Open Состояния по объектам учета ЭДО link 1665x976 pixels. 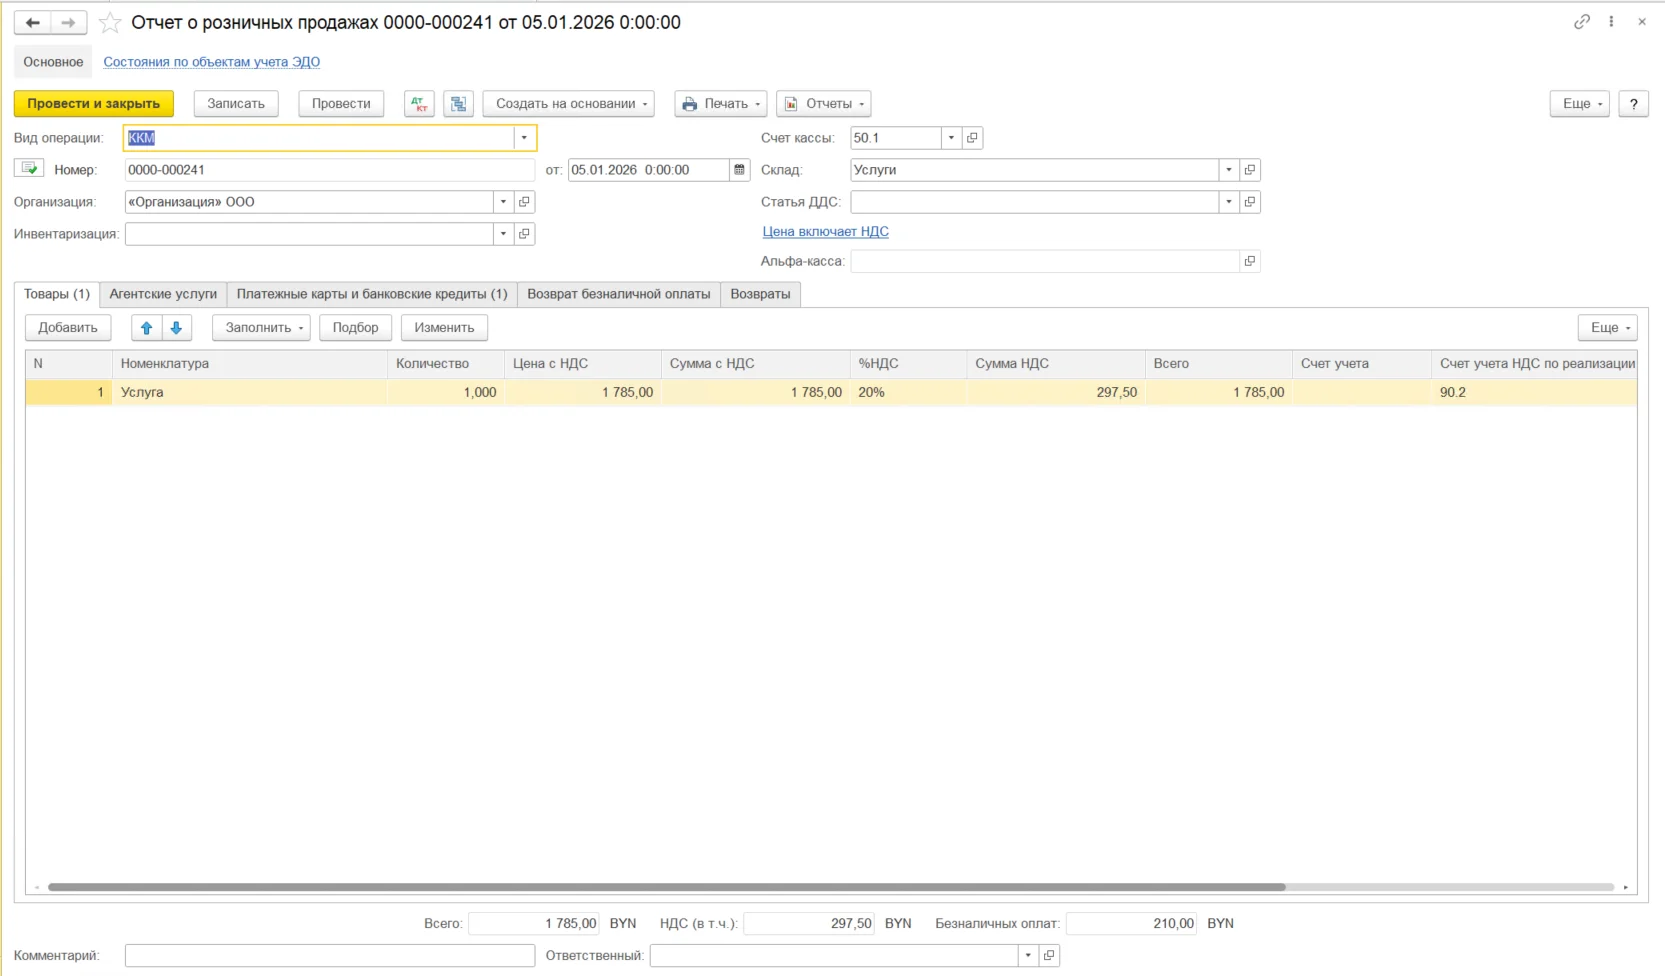pyautogui.click(x=212, y=62)
